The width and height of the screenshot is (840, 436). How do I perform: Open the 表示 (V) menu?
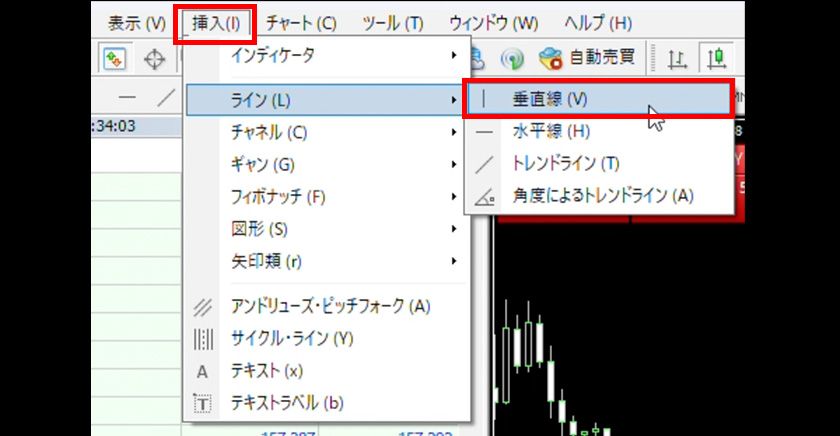tap(138, 23)
